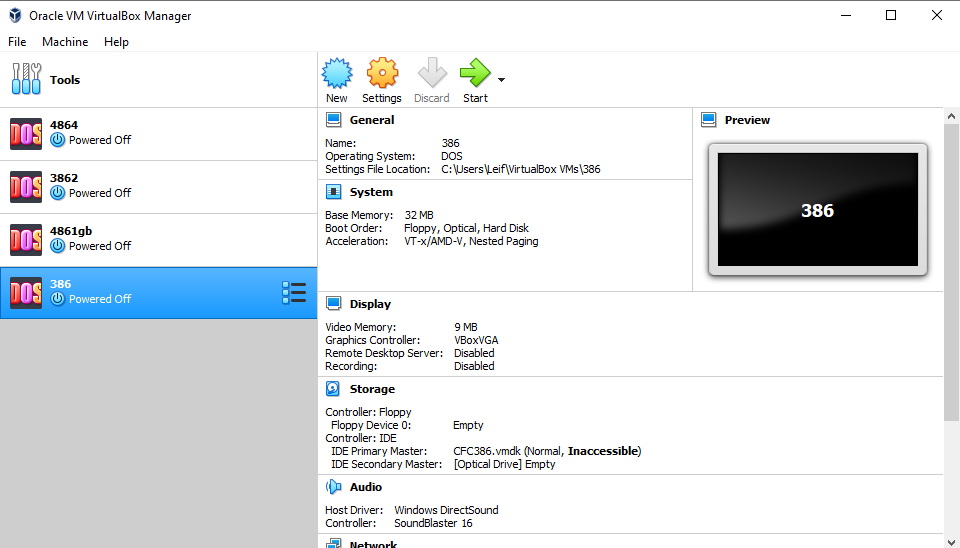Open the Network settings heading link

click(x=373, y=544)
